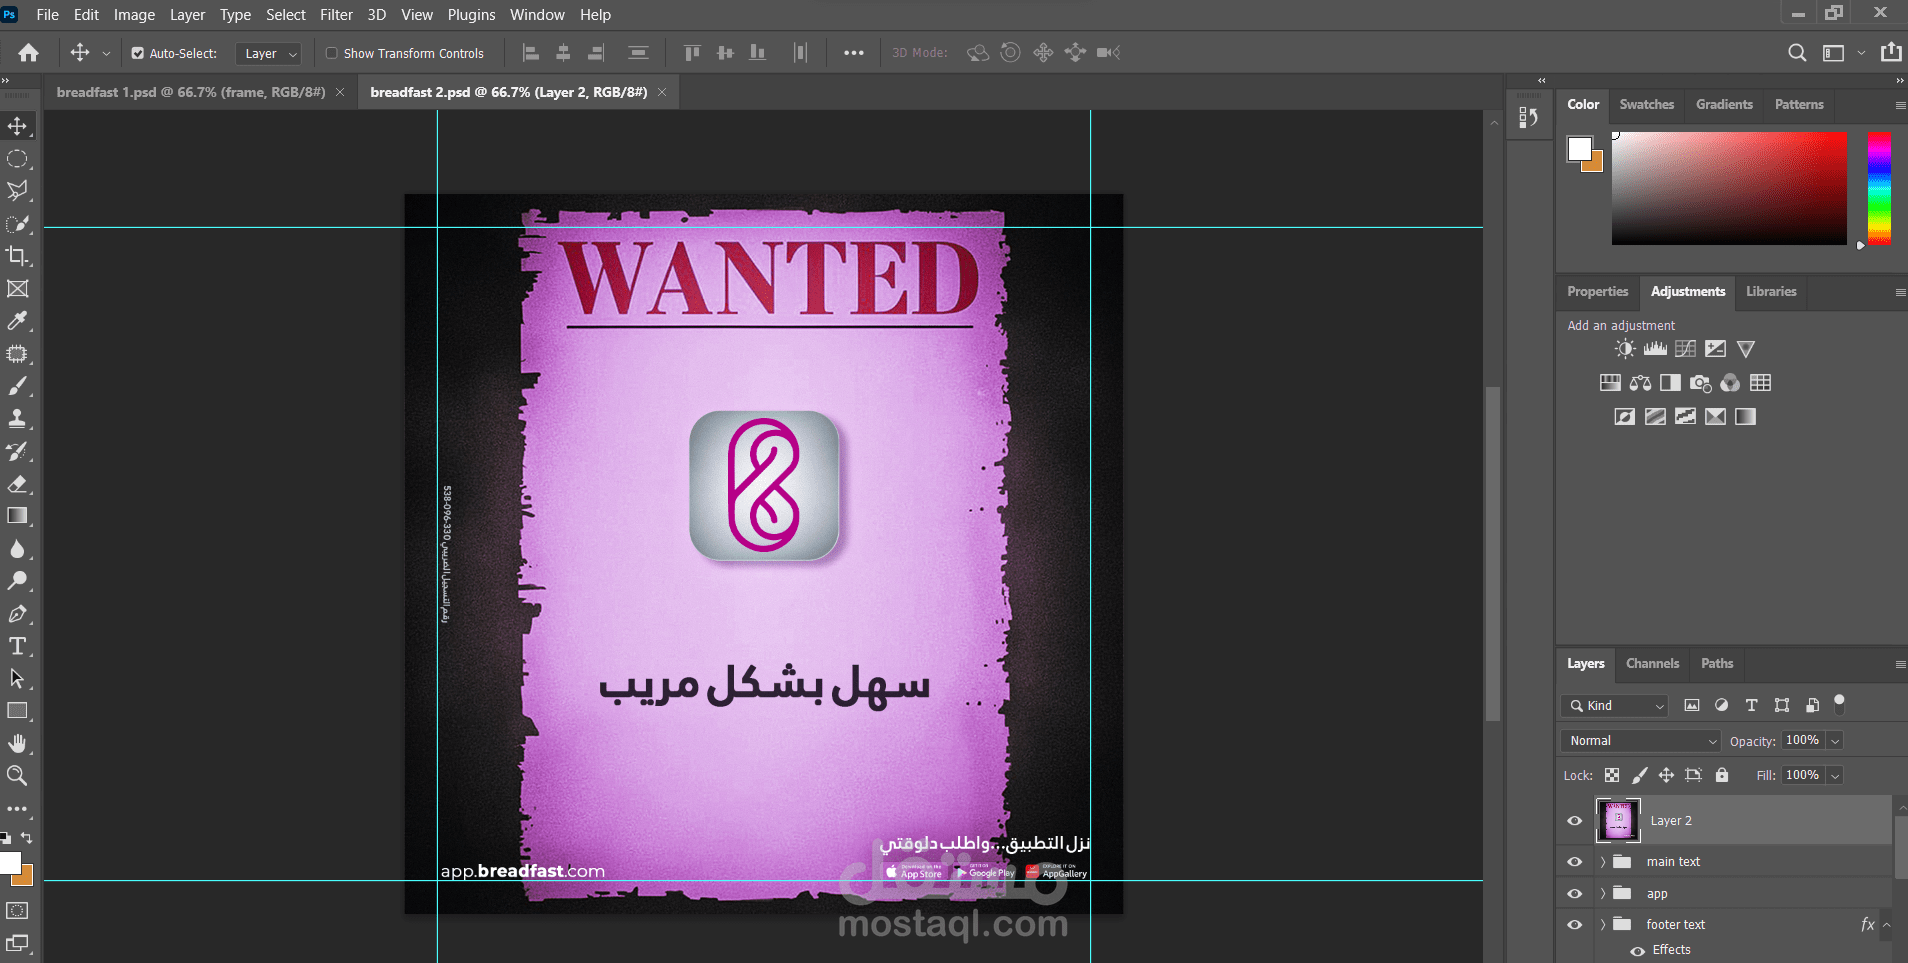Select the Move tool in toolbox
This screenshot has width=1908, height=963.
coord(17,126)
